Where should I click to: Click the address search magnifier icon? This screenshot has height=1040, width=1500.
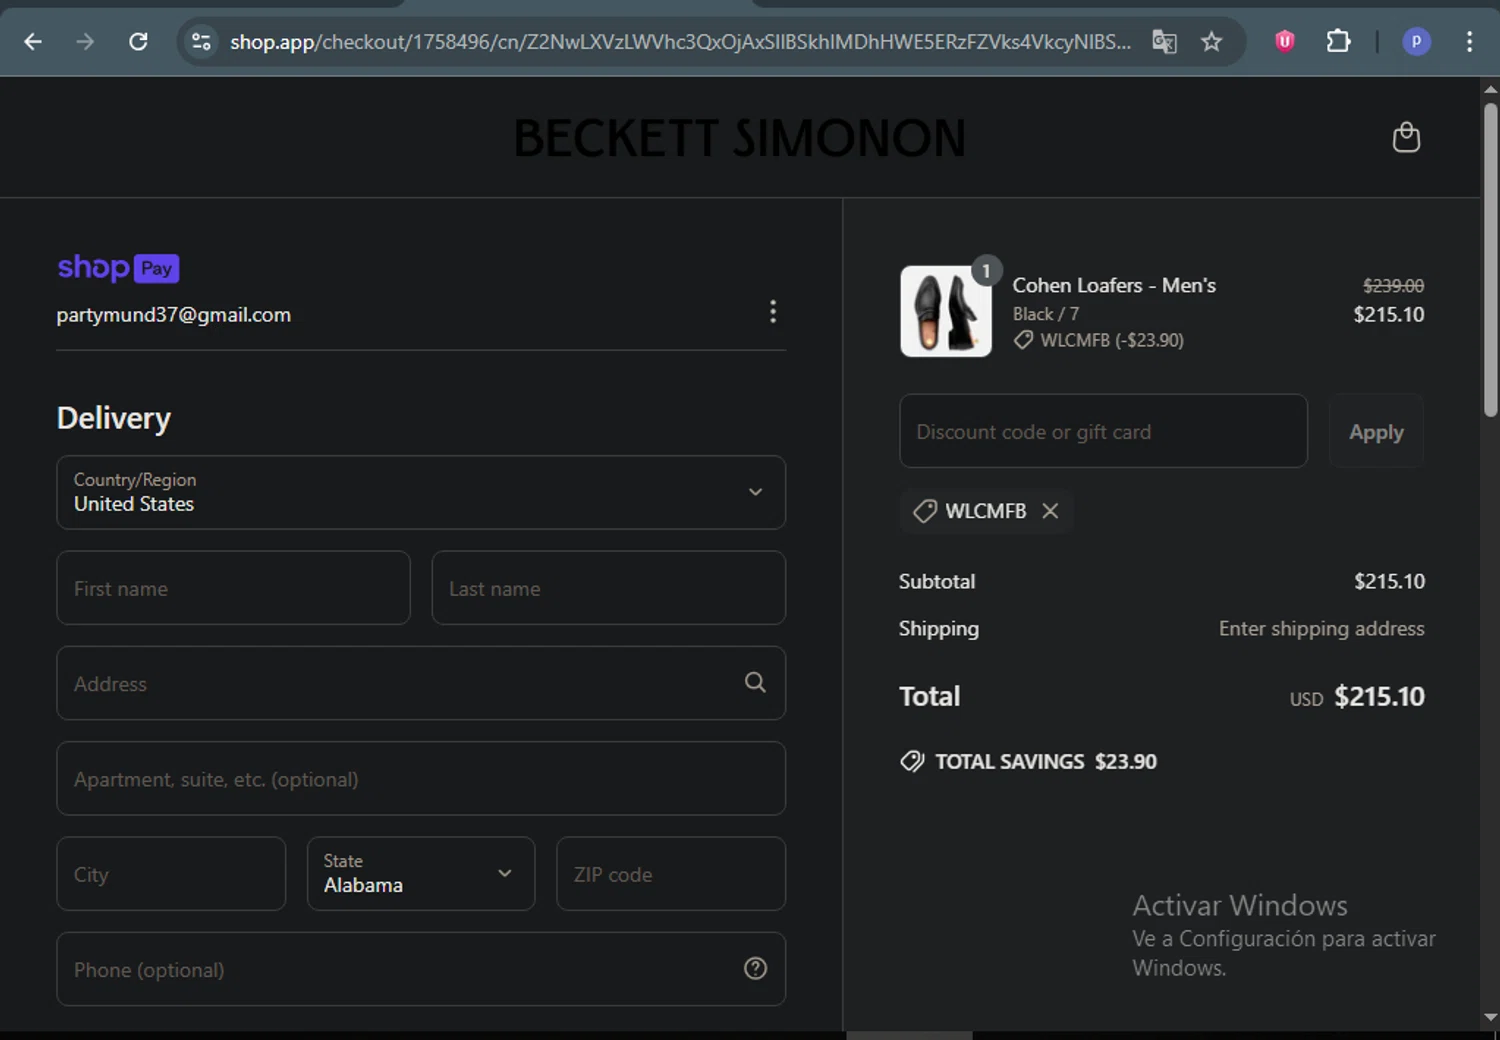coord(755,682)
